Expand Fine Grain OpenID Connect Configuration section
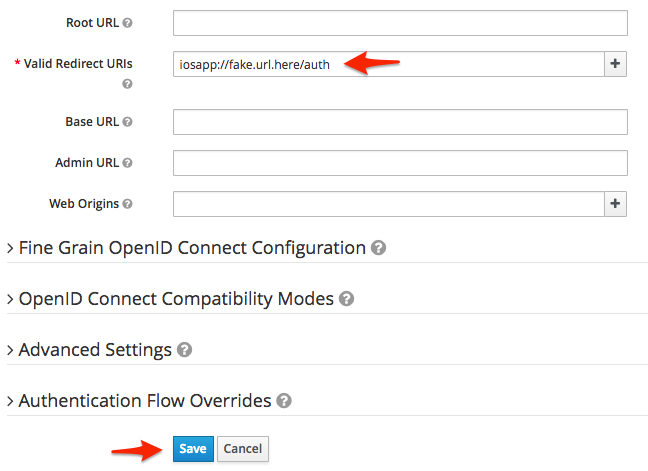This screenshot has height=471, width=648. click(192, 248)
